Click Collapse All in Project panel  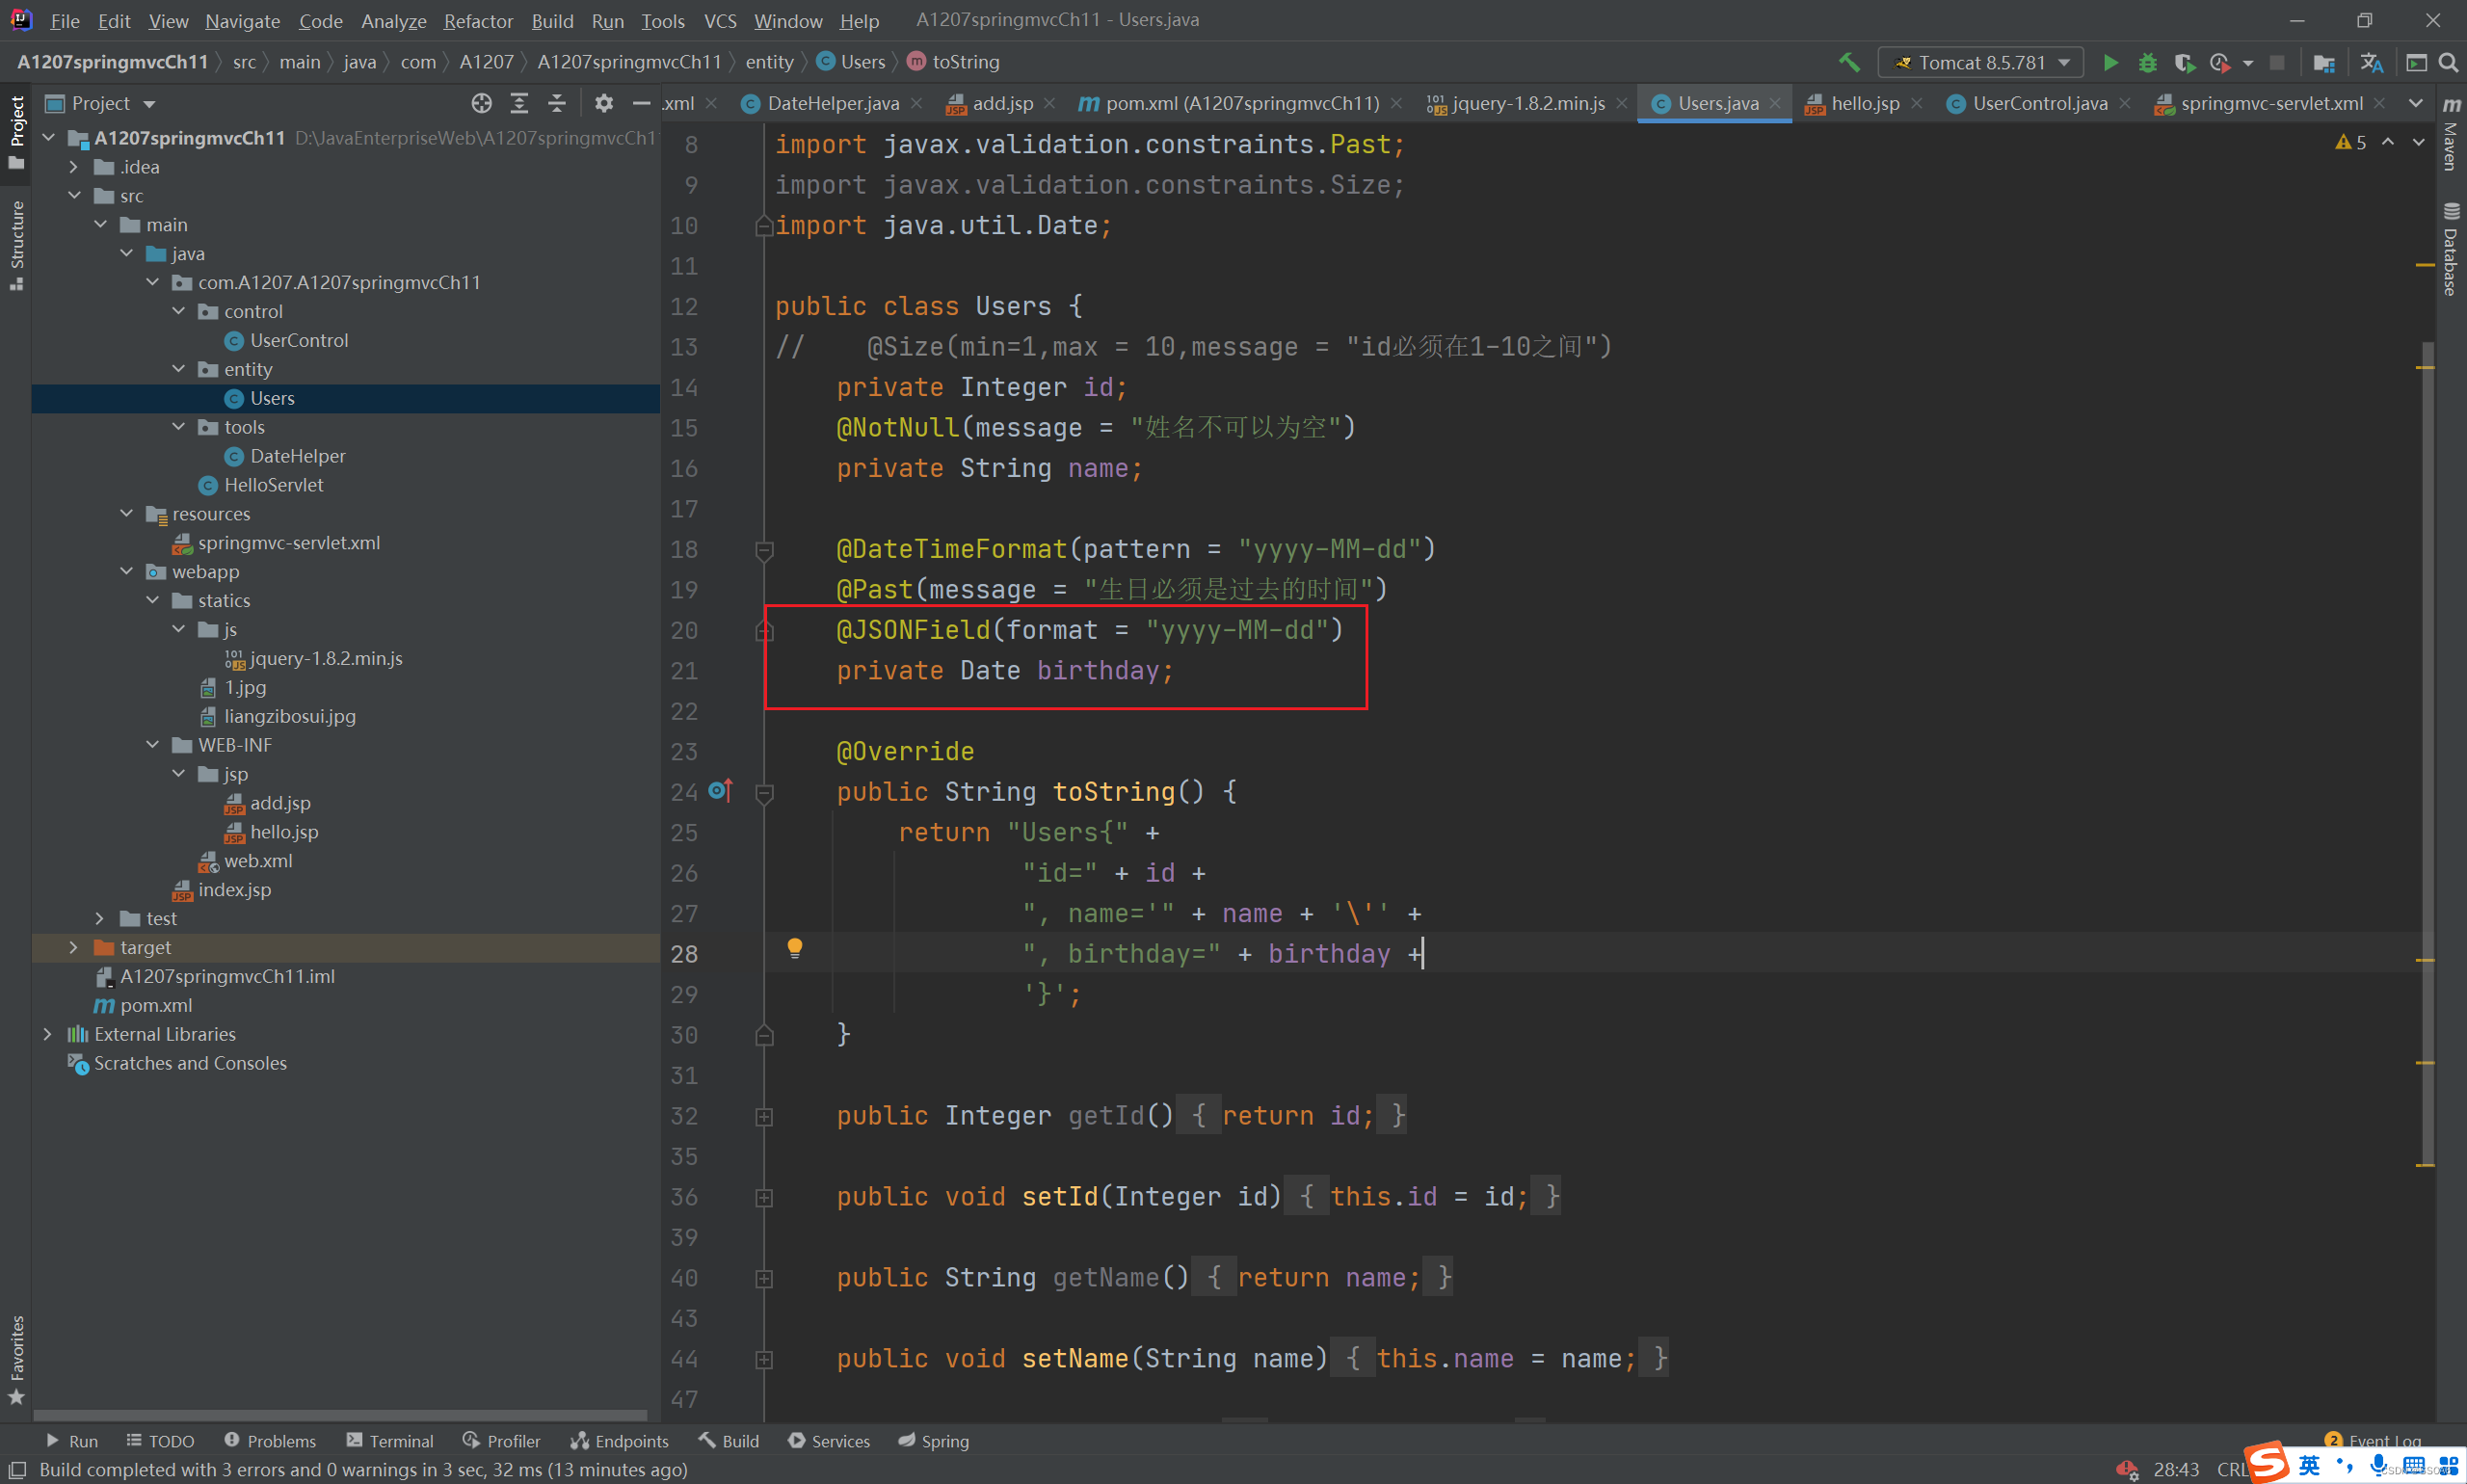click(557, 103)
